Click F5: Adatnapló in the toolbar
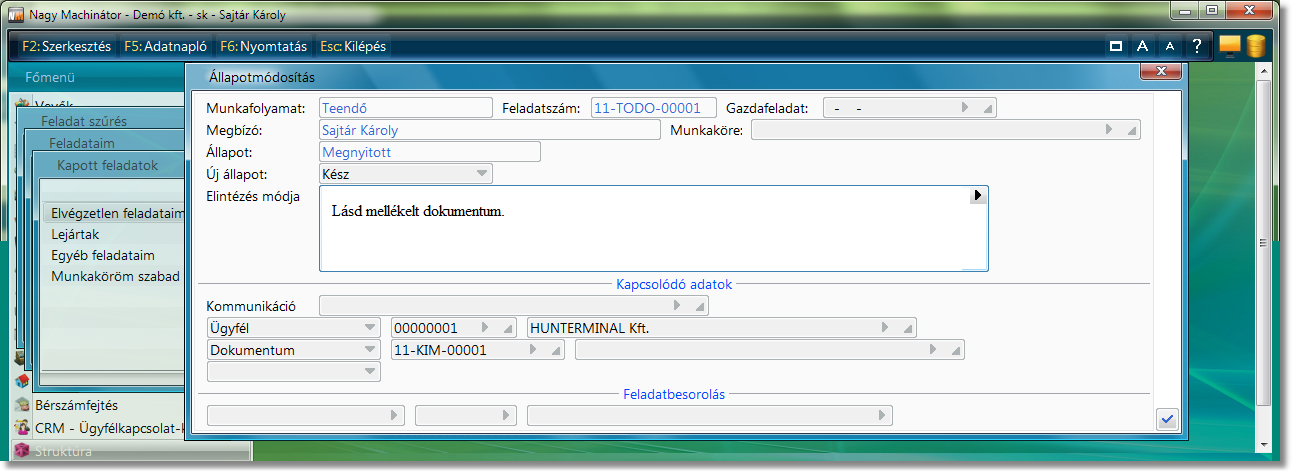This screenshot has width=1292, height=473. point(166,46)
